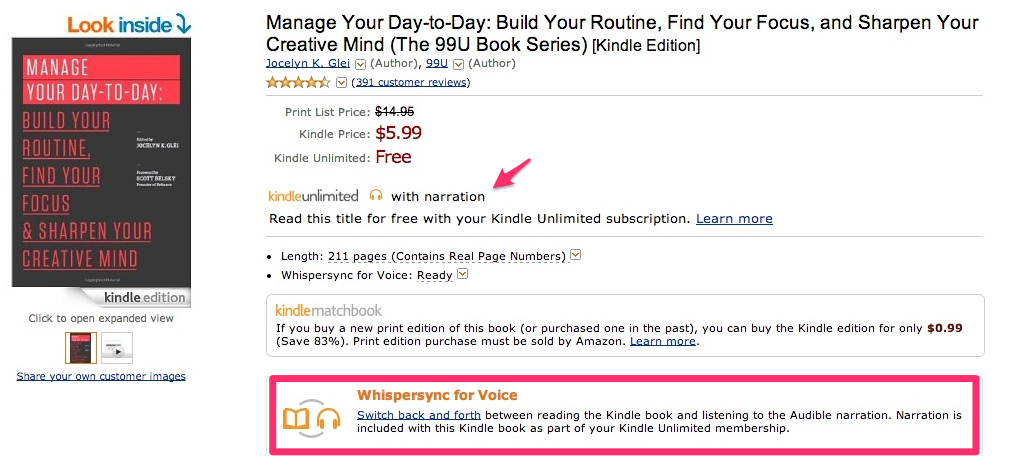Expand Whispersync for Voice Ready arrow

(x=463, y=274)
